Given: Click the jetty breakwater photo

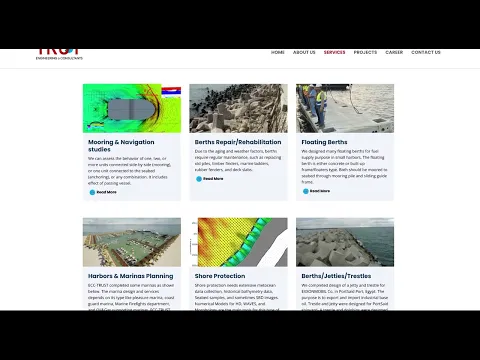Looking at the screenshot, I should pyautogui.click(x=345, y=242).
